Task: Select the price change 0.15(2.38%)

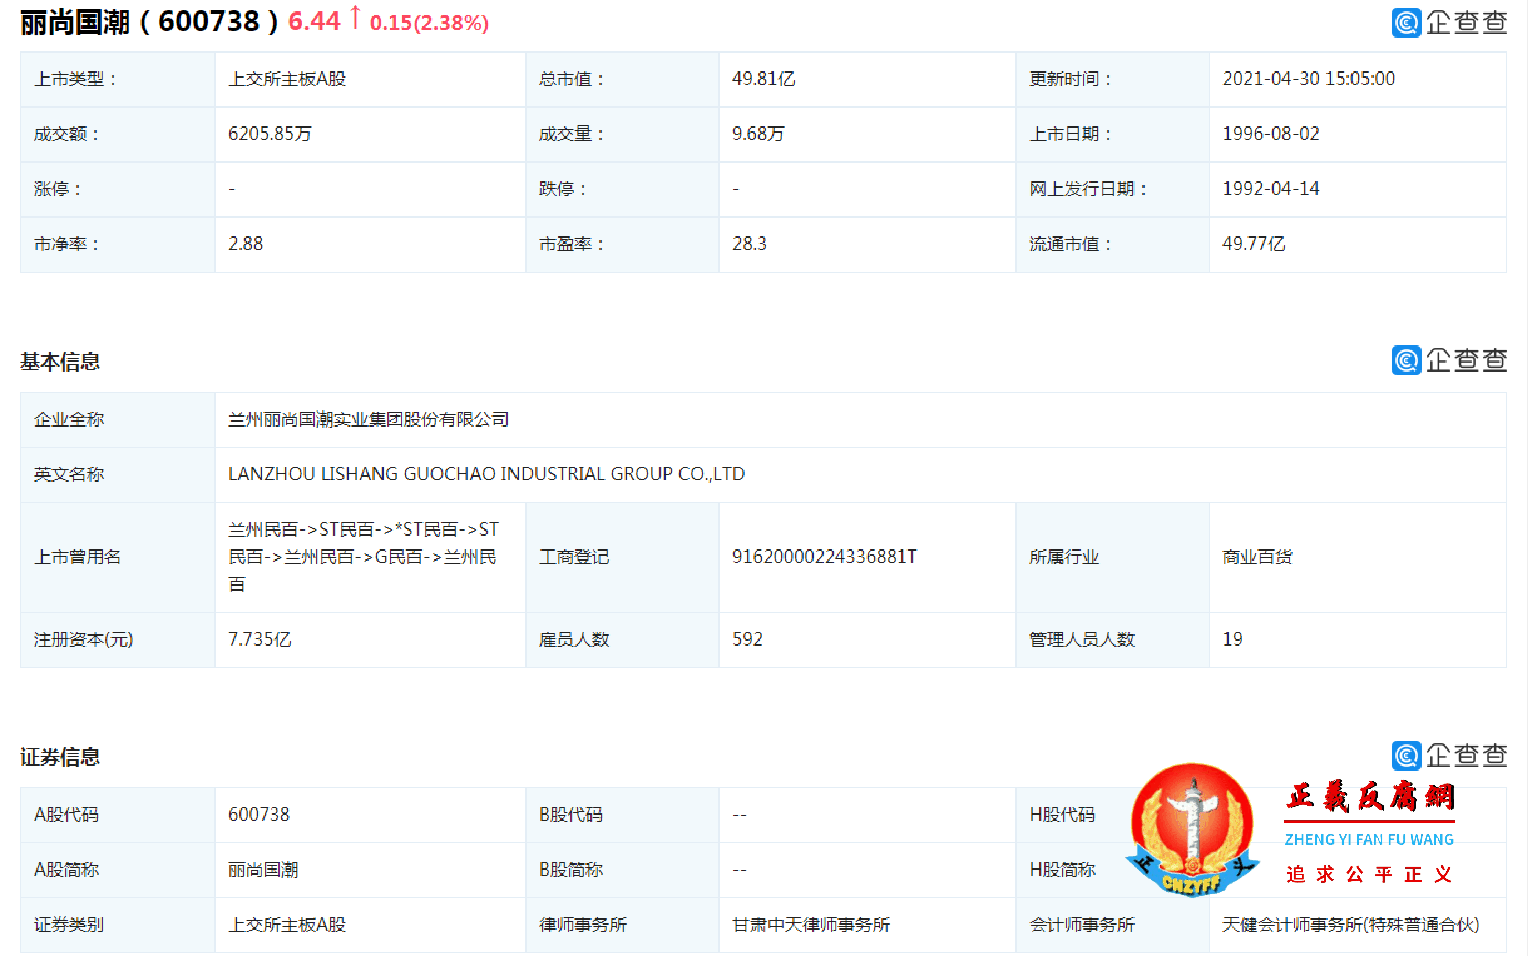Action: 428,22
